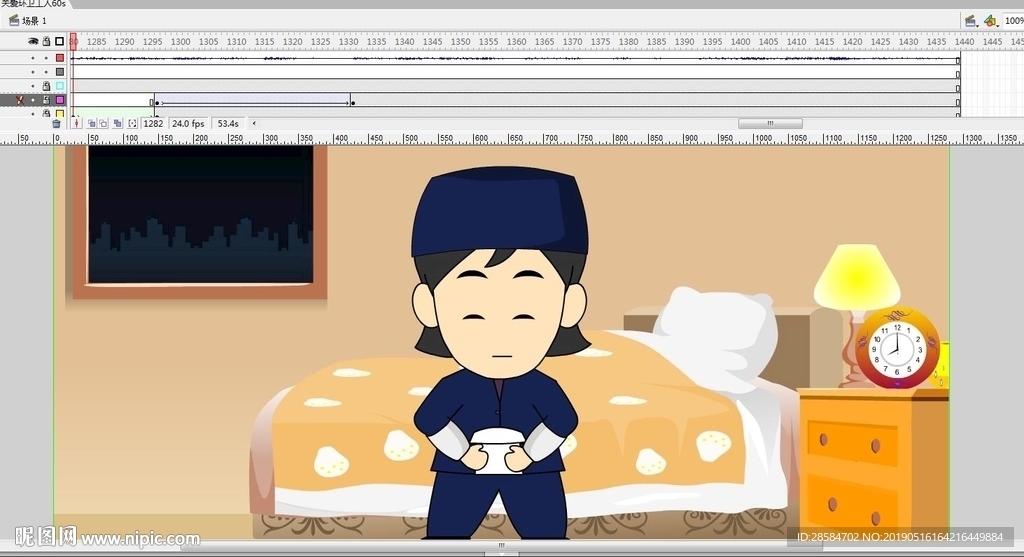Screen dimensions: 1024x557
Task: Toggle show or hide all layers eye icon
Action: click(x=33, y=41)
